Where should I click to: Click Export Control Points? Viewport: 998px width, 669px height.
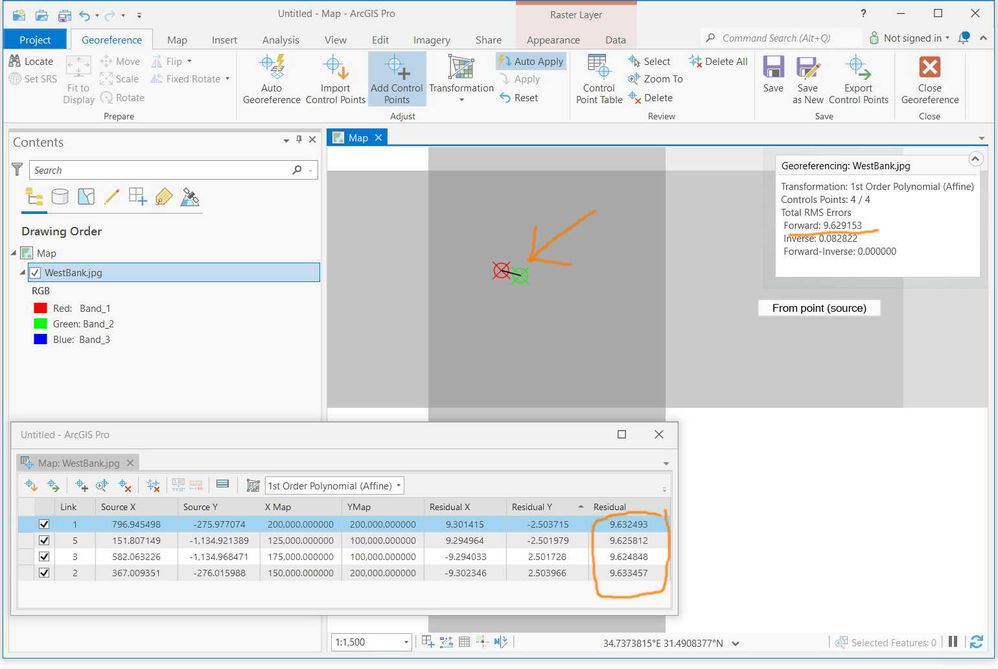(x=858, y=79)
